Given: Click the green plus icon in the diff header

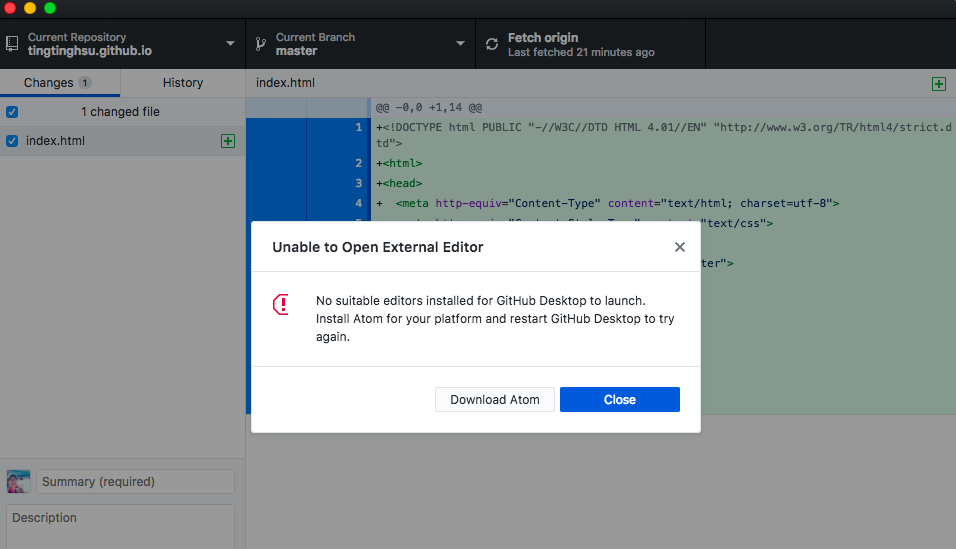Looking at the screenshot, I should (939, 84).
